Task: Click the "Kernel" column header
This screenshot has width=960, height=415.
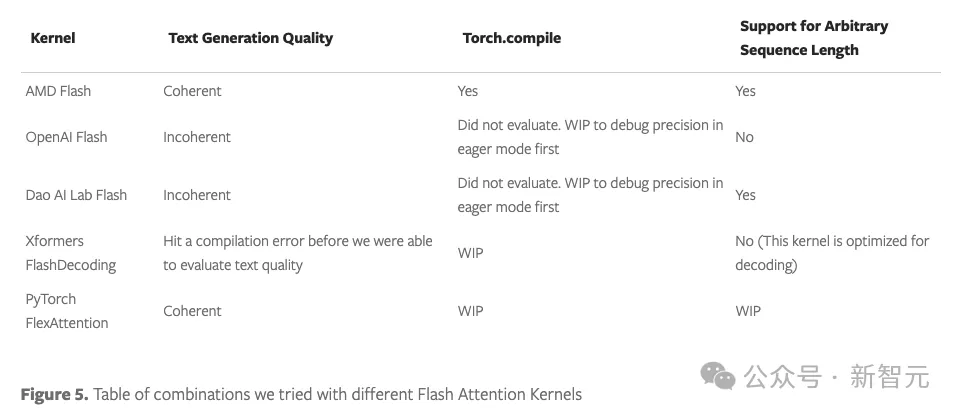Action: (x=53, y=38)
